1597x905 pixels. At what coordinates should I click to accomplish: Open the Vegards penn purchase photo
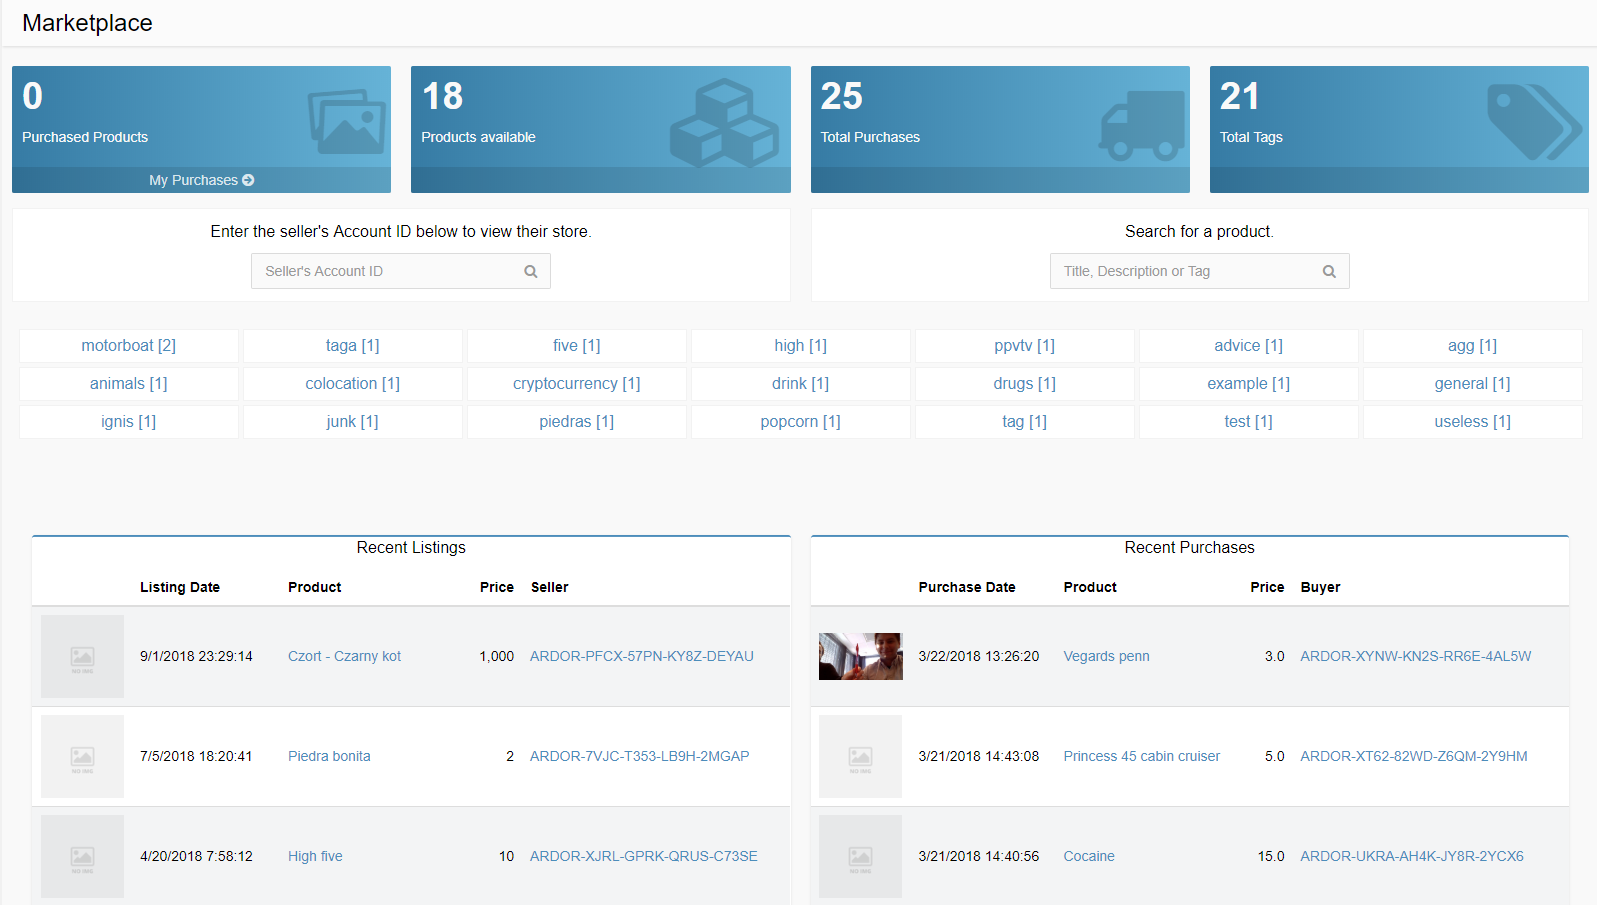point(860,656)
